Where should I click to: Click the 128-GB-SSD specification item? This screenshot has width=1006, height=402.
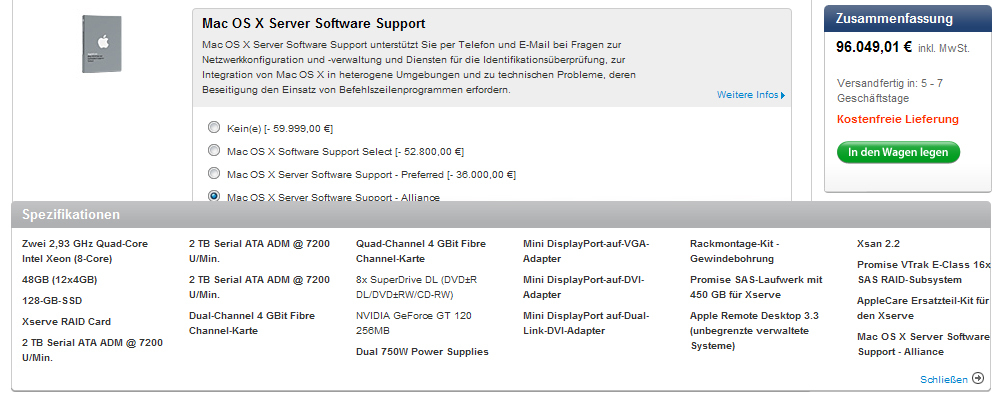tap(52, 301)
